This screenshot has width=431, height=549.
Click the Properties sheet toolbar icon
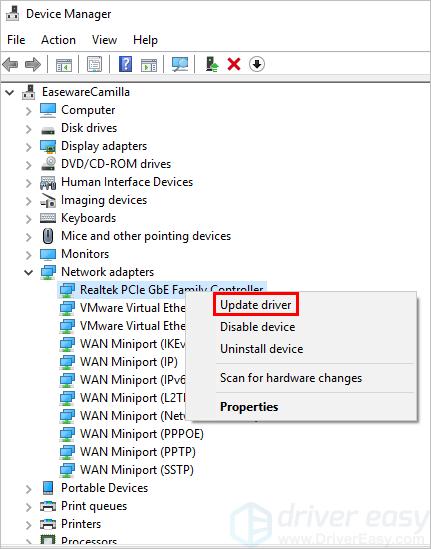(x=95, y=64)
